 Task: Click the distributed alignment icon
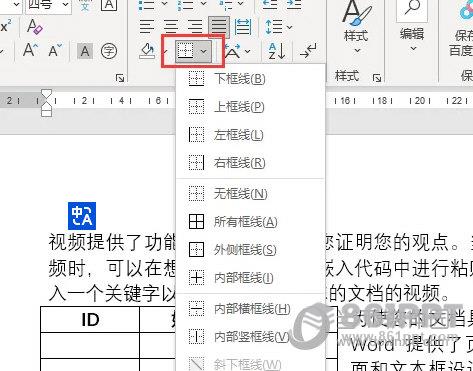coord(243,27)
